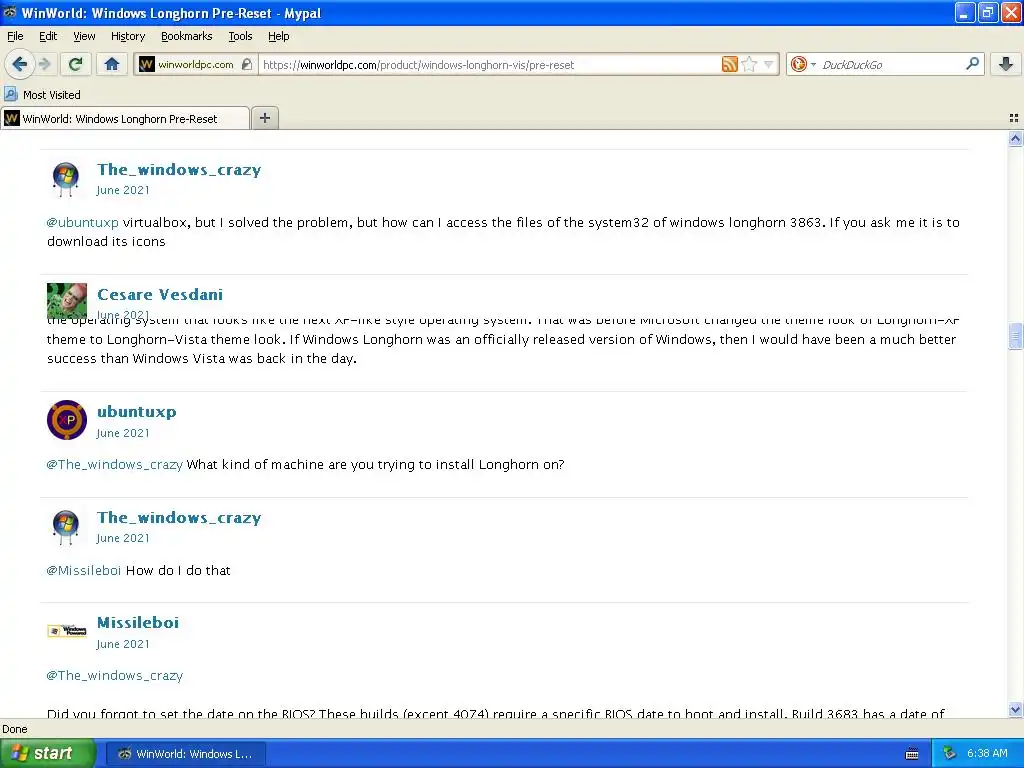This screenshot has width=1024, height=768.
Task: Reload the current page
Action: [76, 64]
